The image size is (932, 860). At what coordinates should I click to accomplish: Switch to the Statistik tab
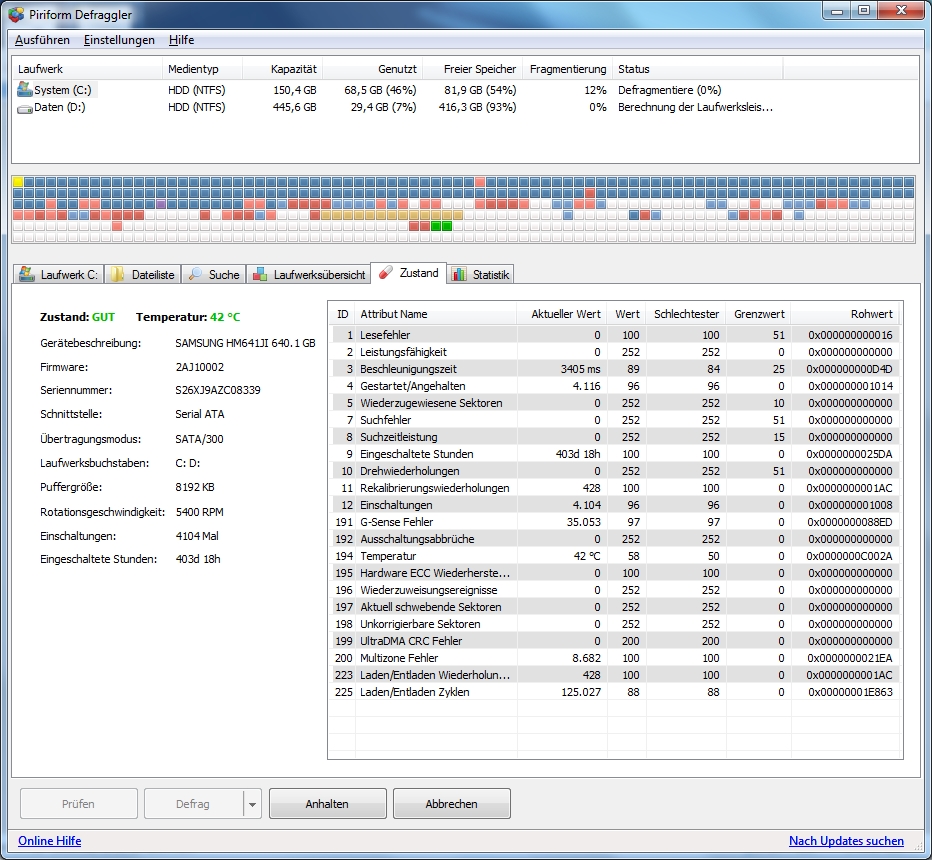(481, 274)
